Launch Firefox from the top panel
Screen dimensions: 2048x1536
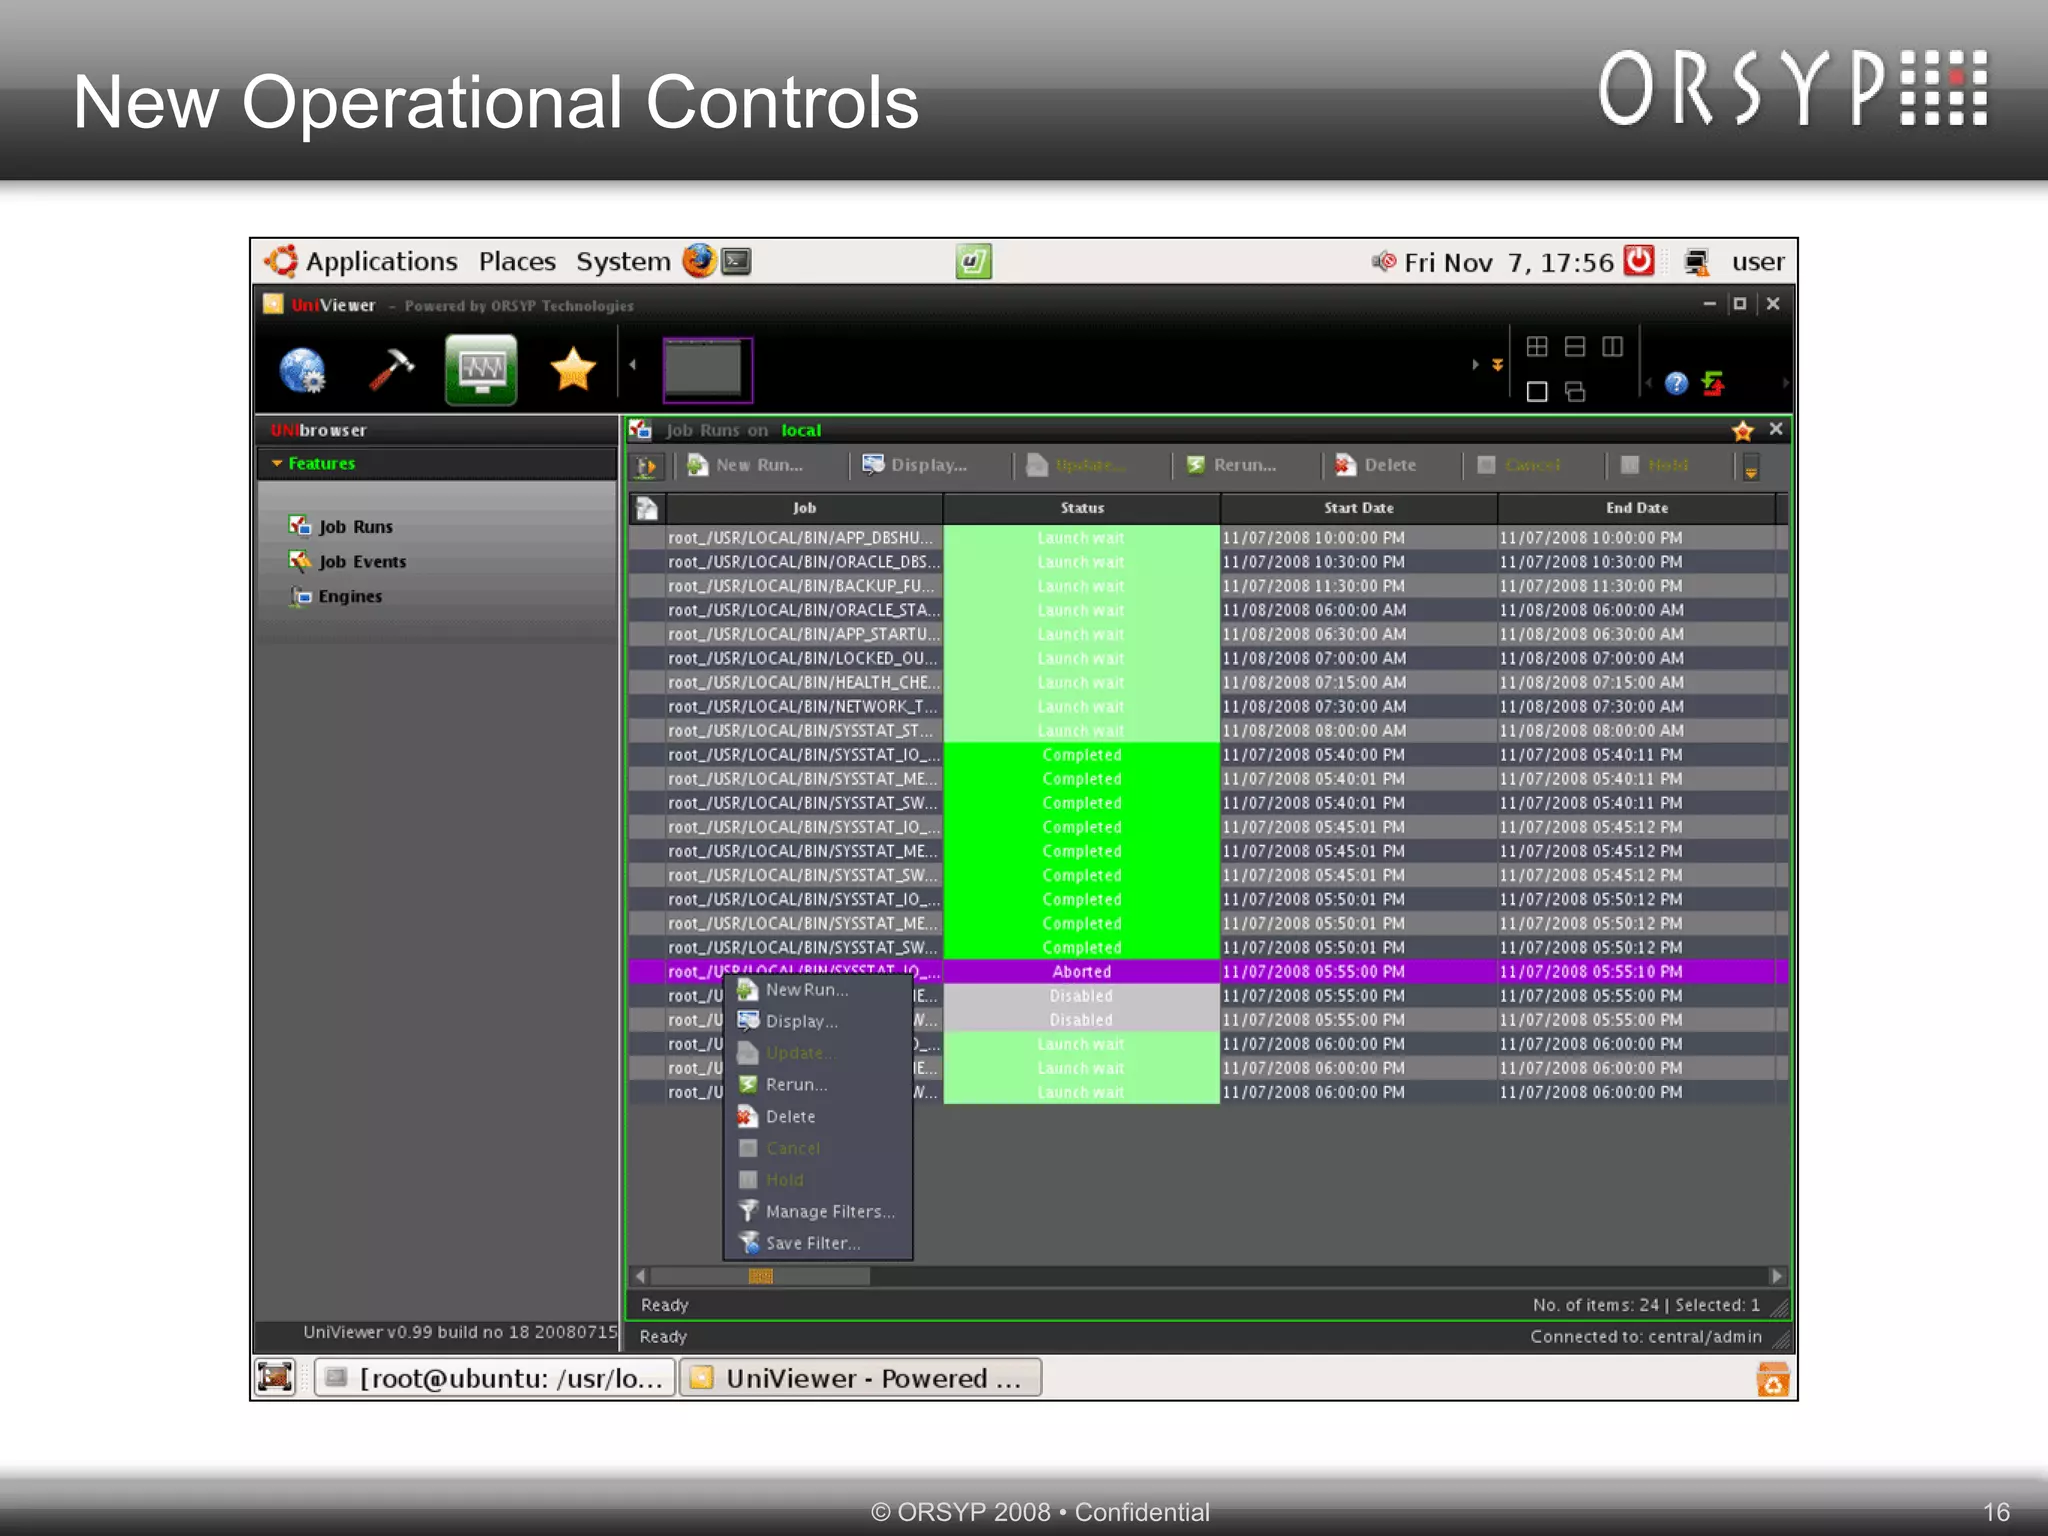tap(699, 261)
